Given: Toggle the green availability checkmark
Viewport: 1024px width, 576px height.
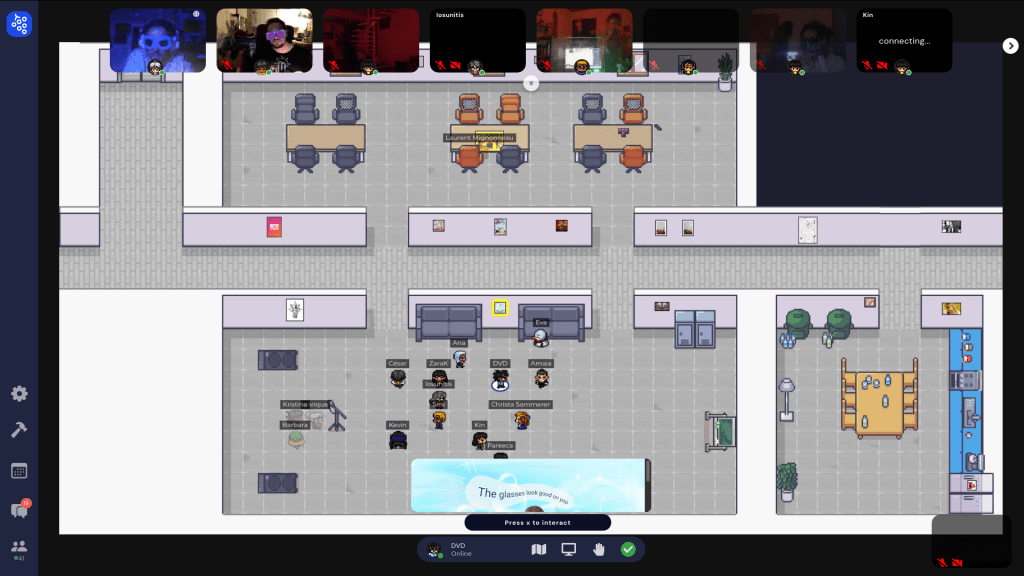Looking at the screenshot, I should point(628,549).
